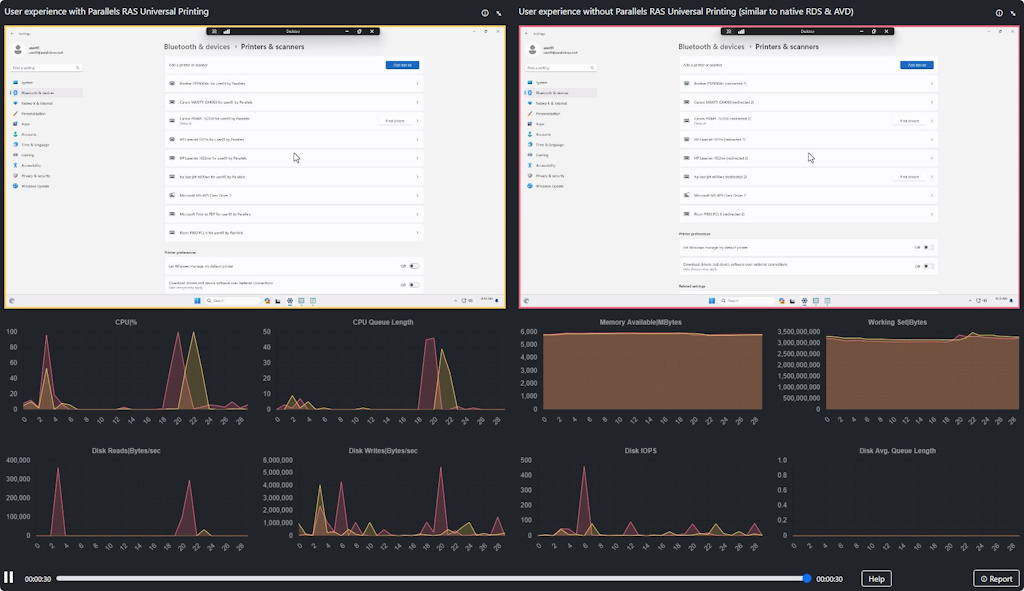Pause the comparison video playback
The image size is (1024, 591).
pos(9,578)
